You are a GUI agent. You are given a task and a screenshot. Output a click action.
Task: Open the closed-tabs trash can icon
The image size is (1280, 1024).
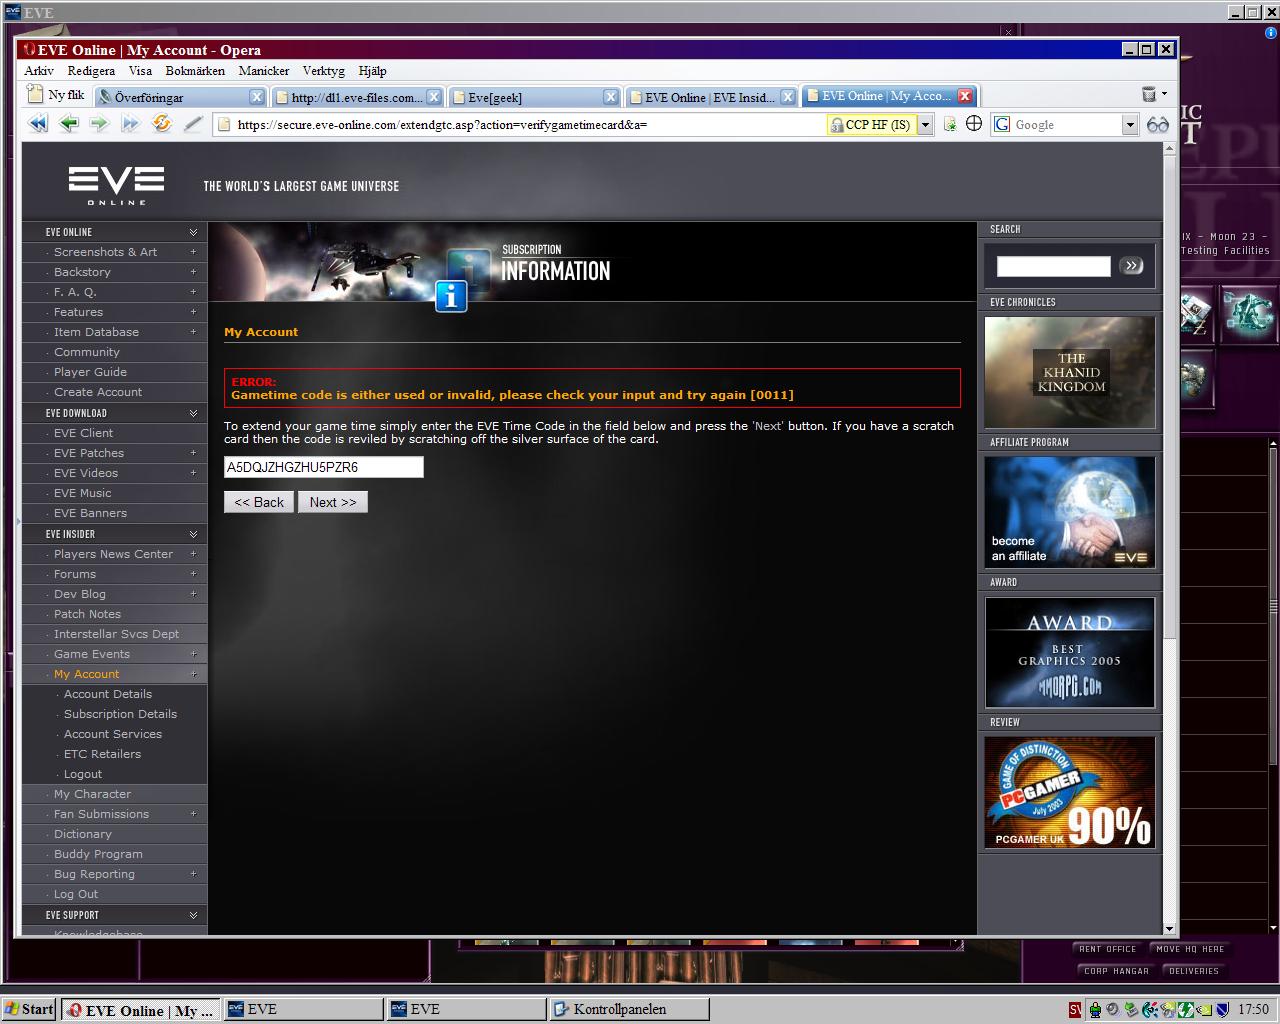tap(1150, 94)
